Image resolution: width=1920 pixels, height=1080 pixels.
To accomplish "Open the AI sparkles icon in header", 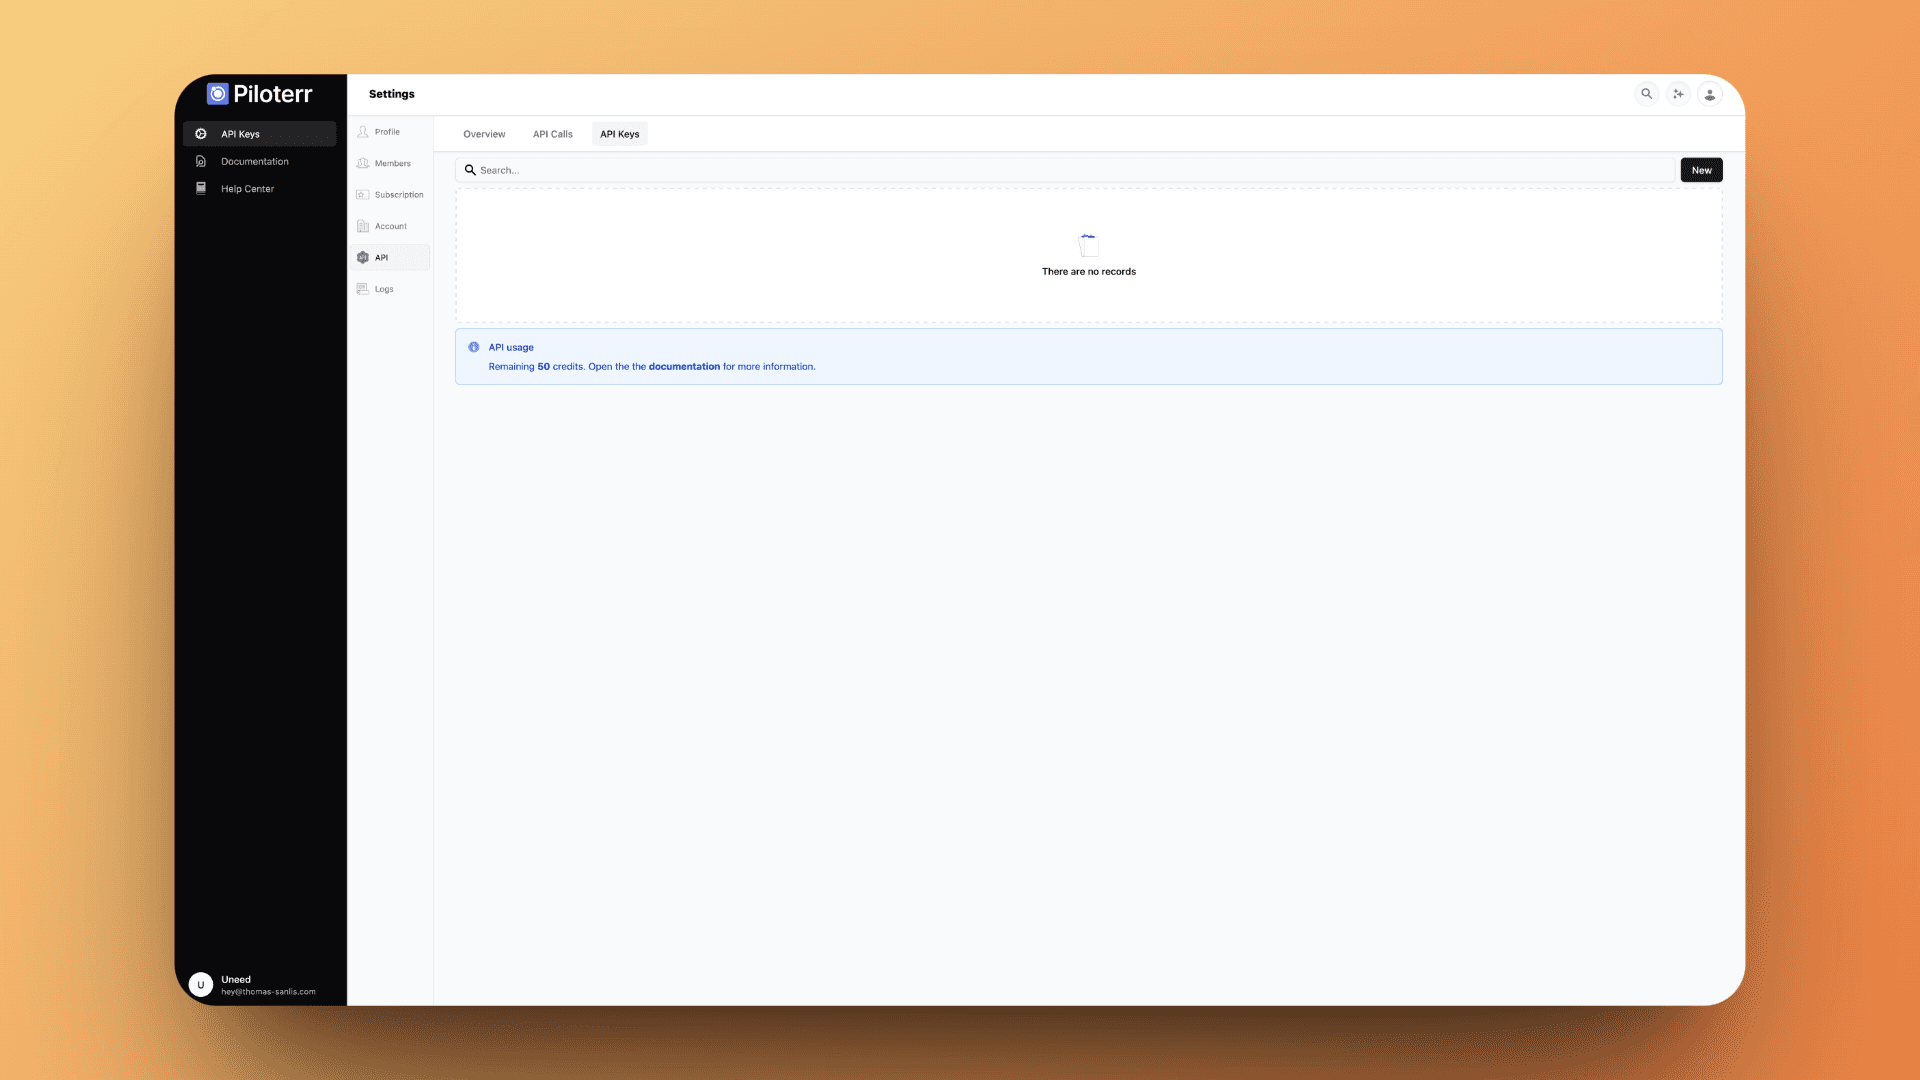I will click(1678, 93).
